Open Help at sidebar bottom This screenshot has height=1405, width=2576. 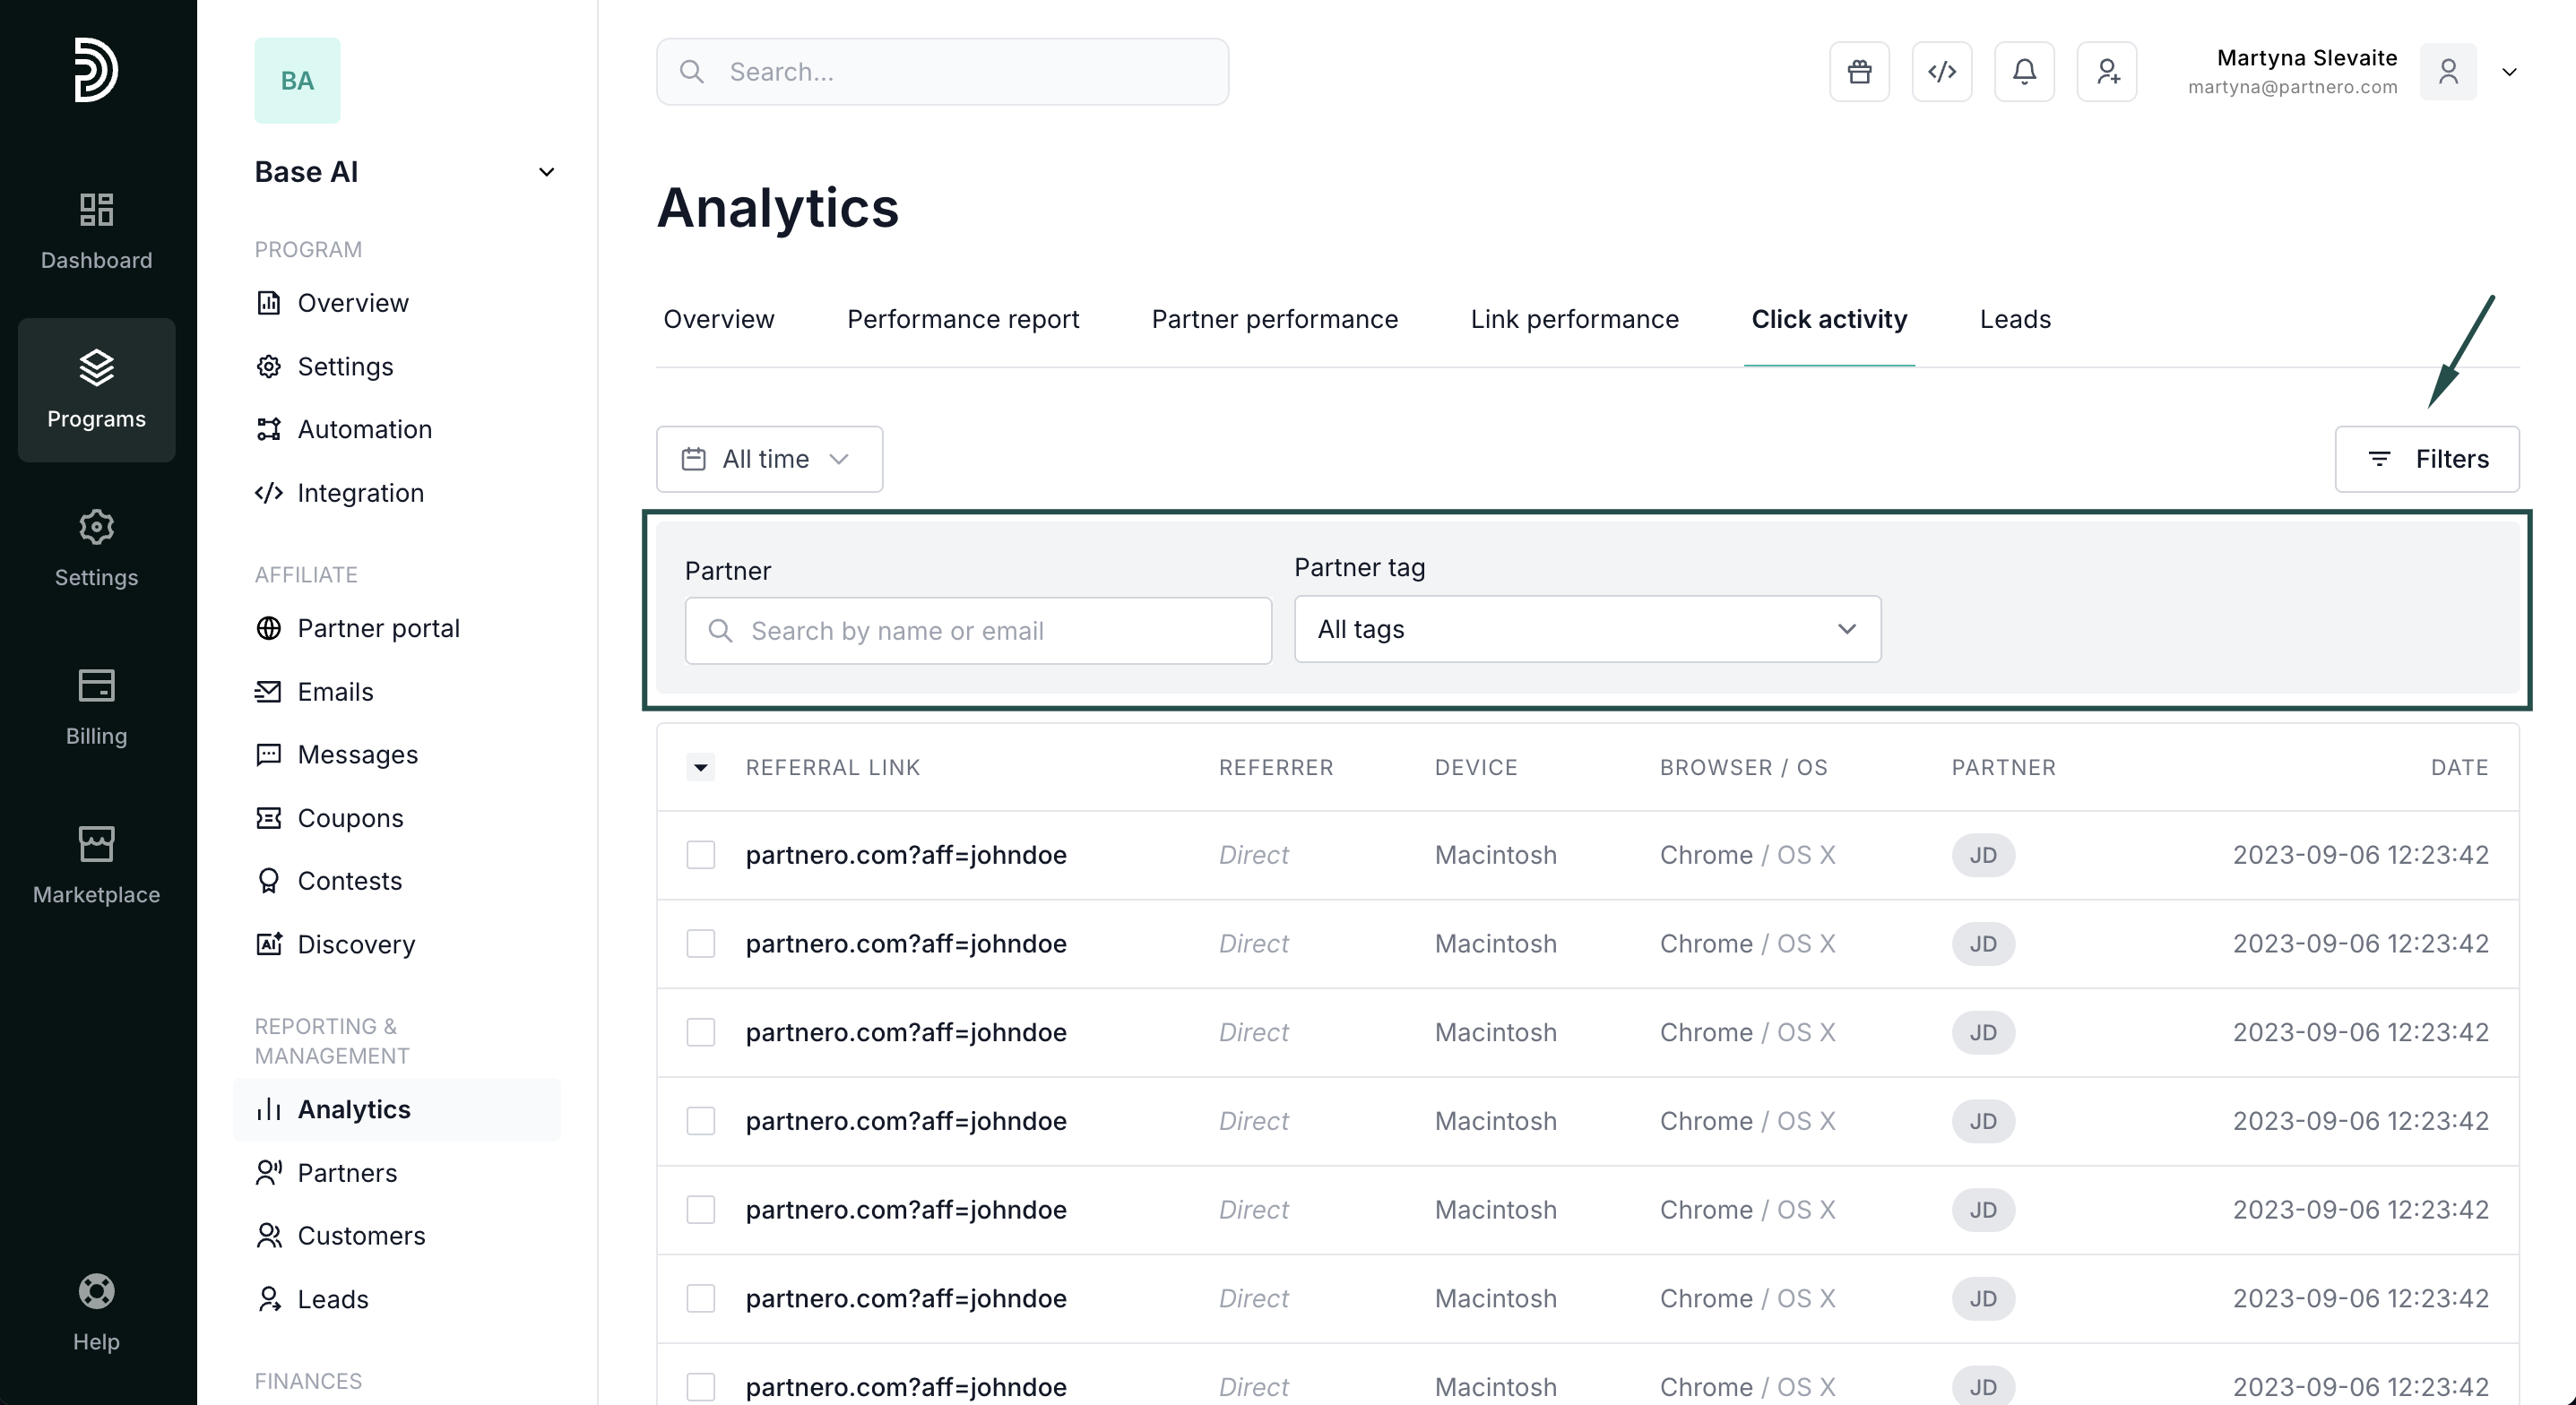(x=96, y=1312)
